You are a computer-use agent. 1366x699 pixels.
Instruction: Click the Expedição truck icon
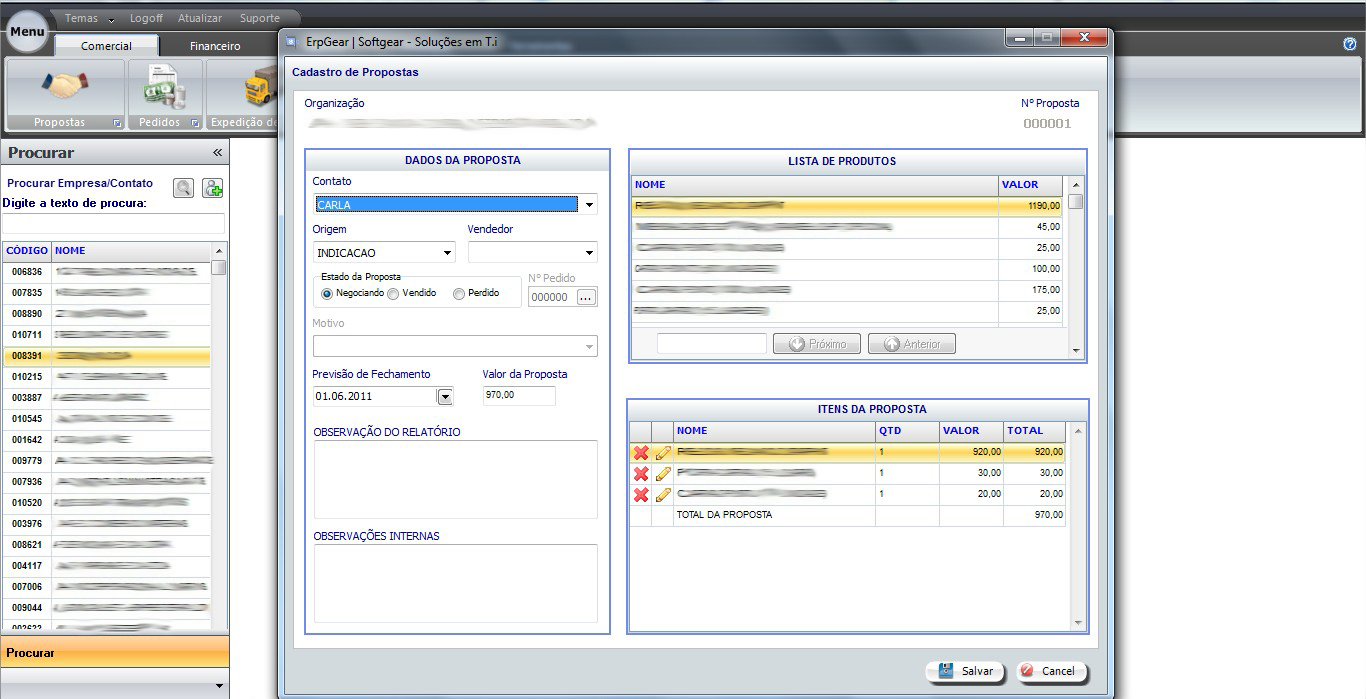coord(256,88)
